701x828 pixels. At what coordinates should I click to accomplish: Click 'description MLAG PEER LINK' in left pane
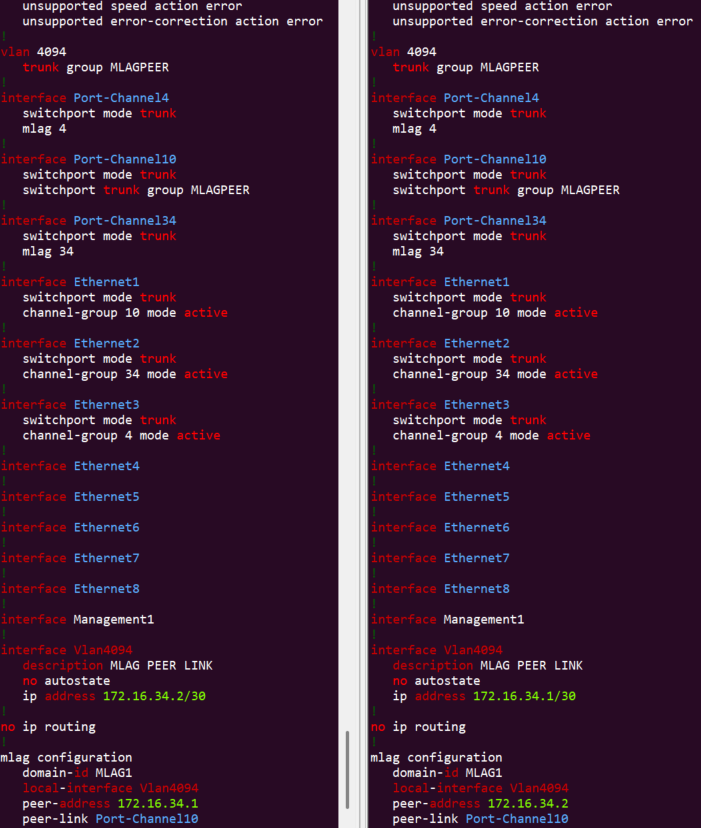117,665
